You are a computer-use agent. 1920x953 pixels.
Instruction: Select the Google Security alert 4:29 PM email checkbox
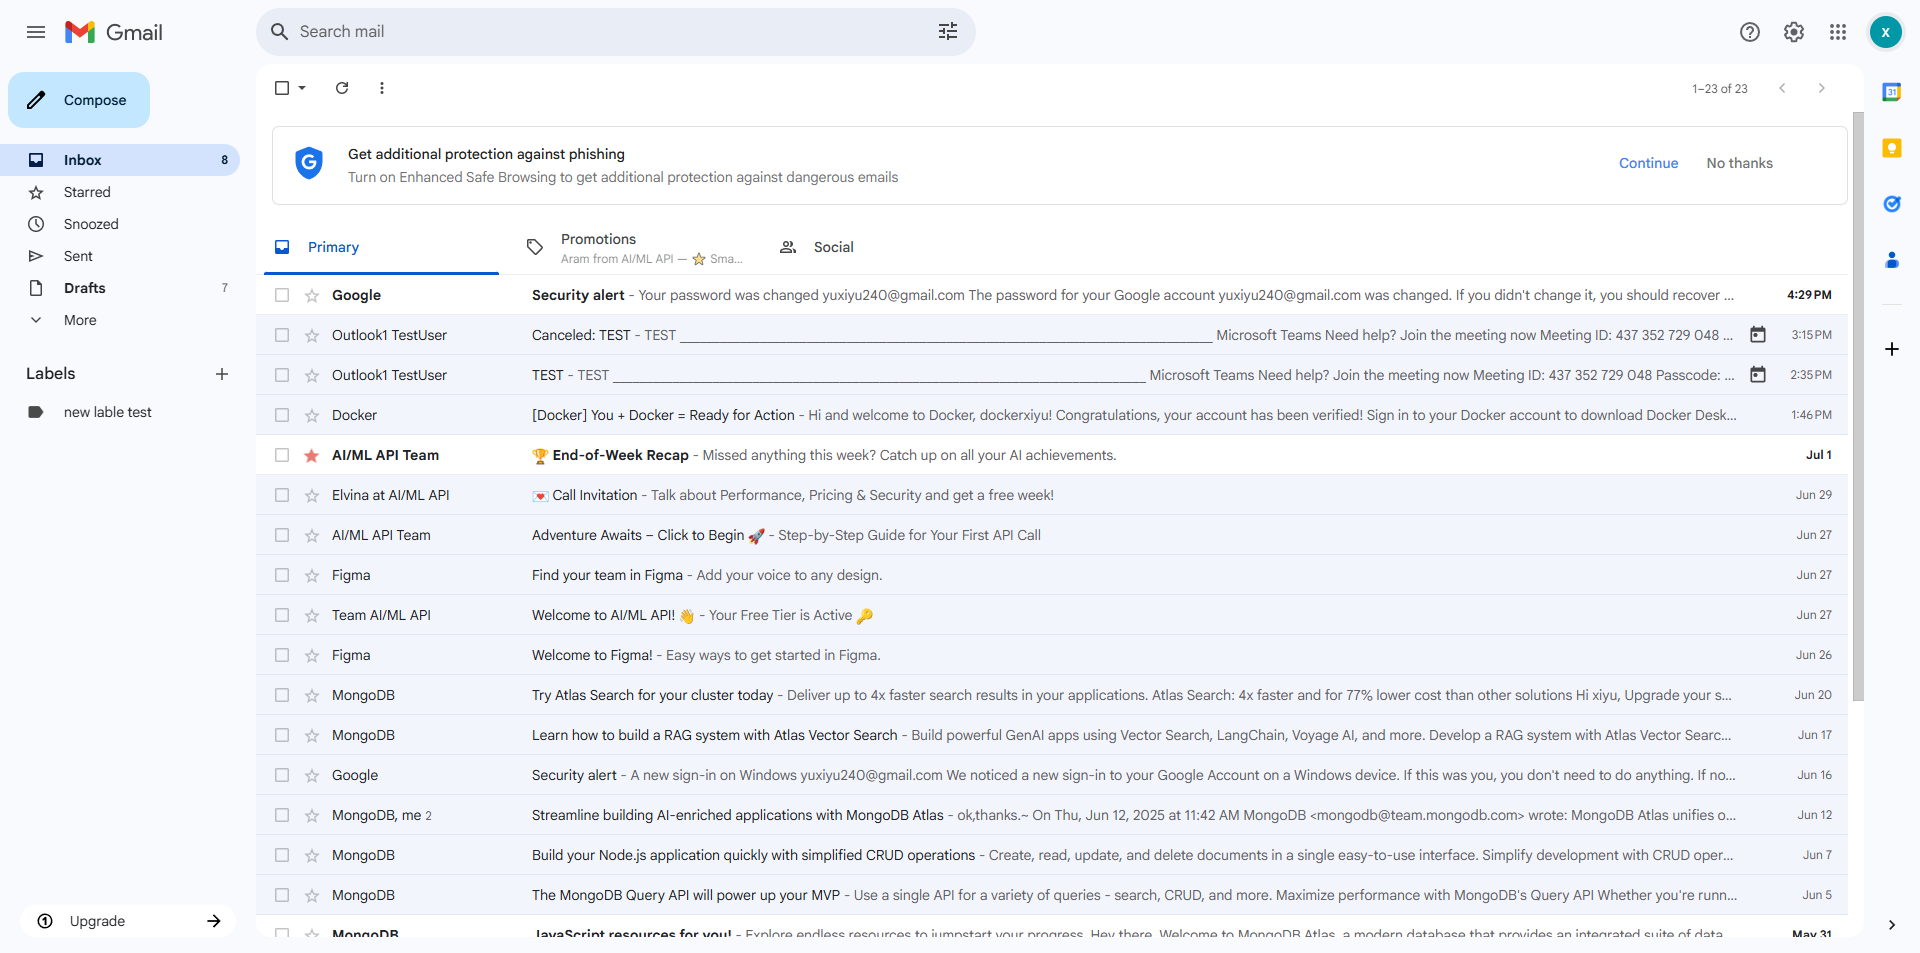pos(282,295)
